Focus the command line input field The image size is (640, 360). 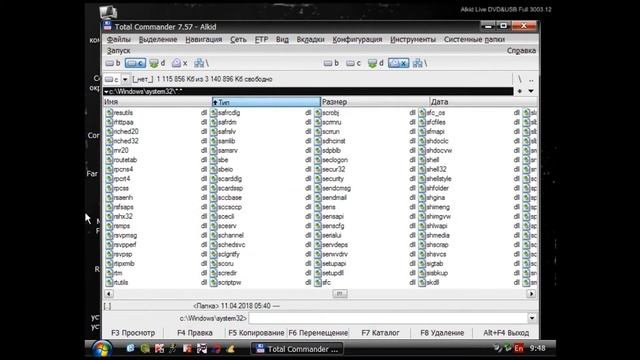[388, 318]
